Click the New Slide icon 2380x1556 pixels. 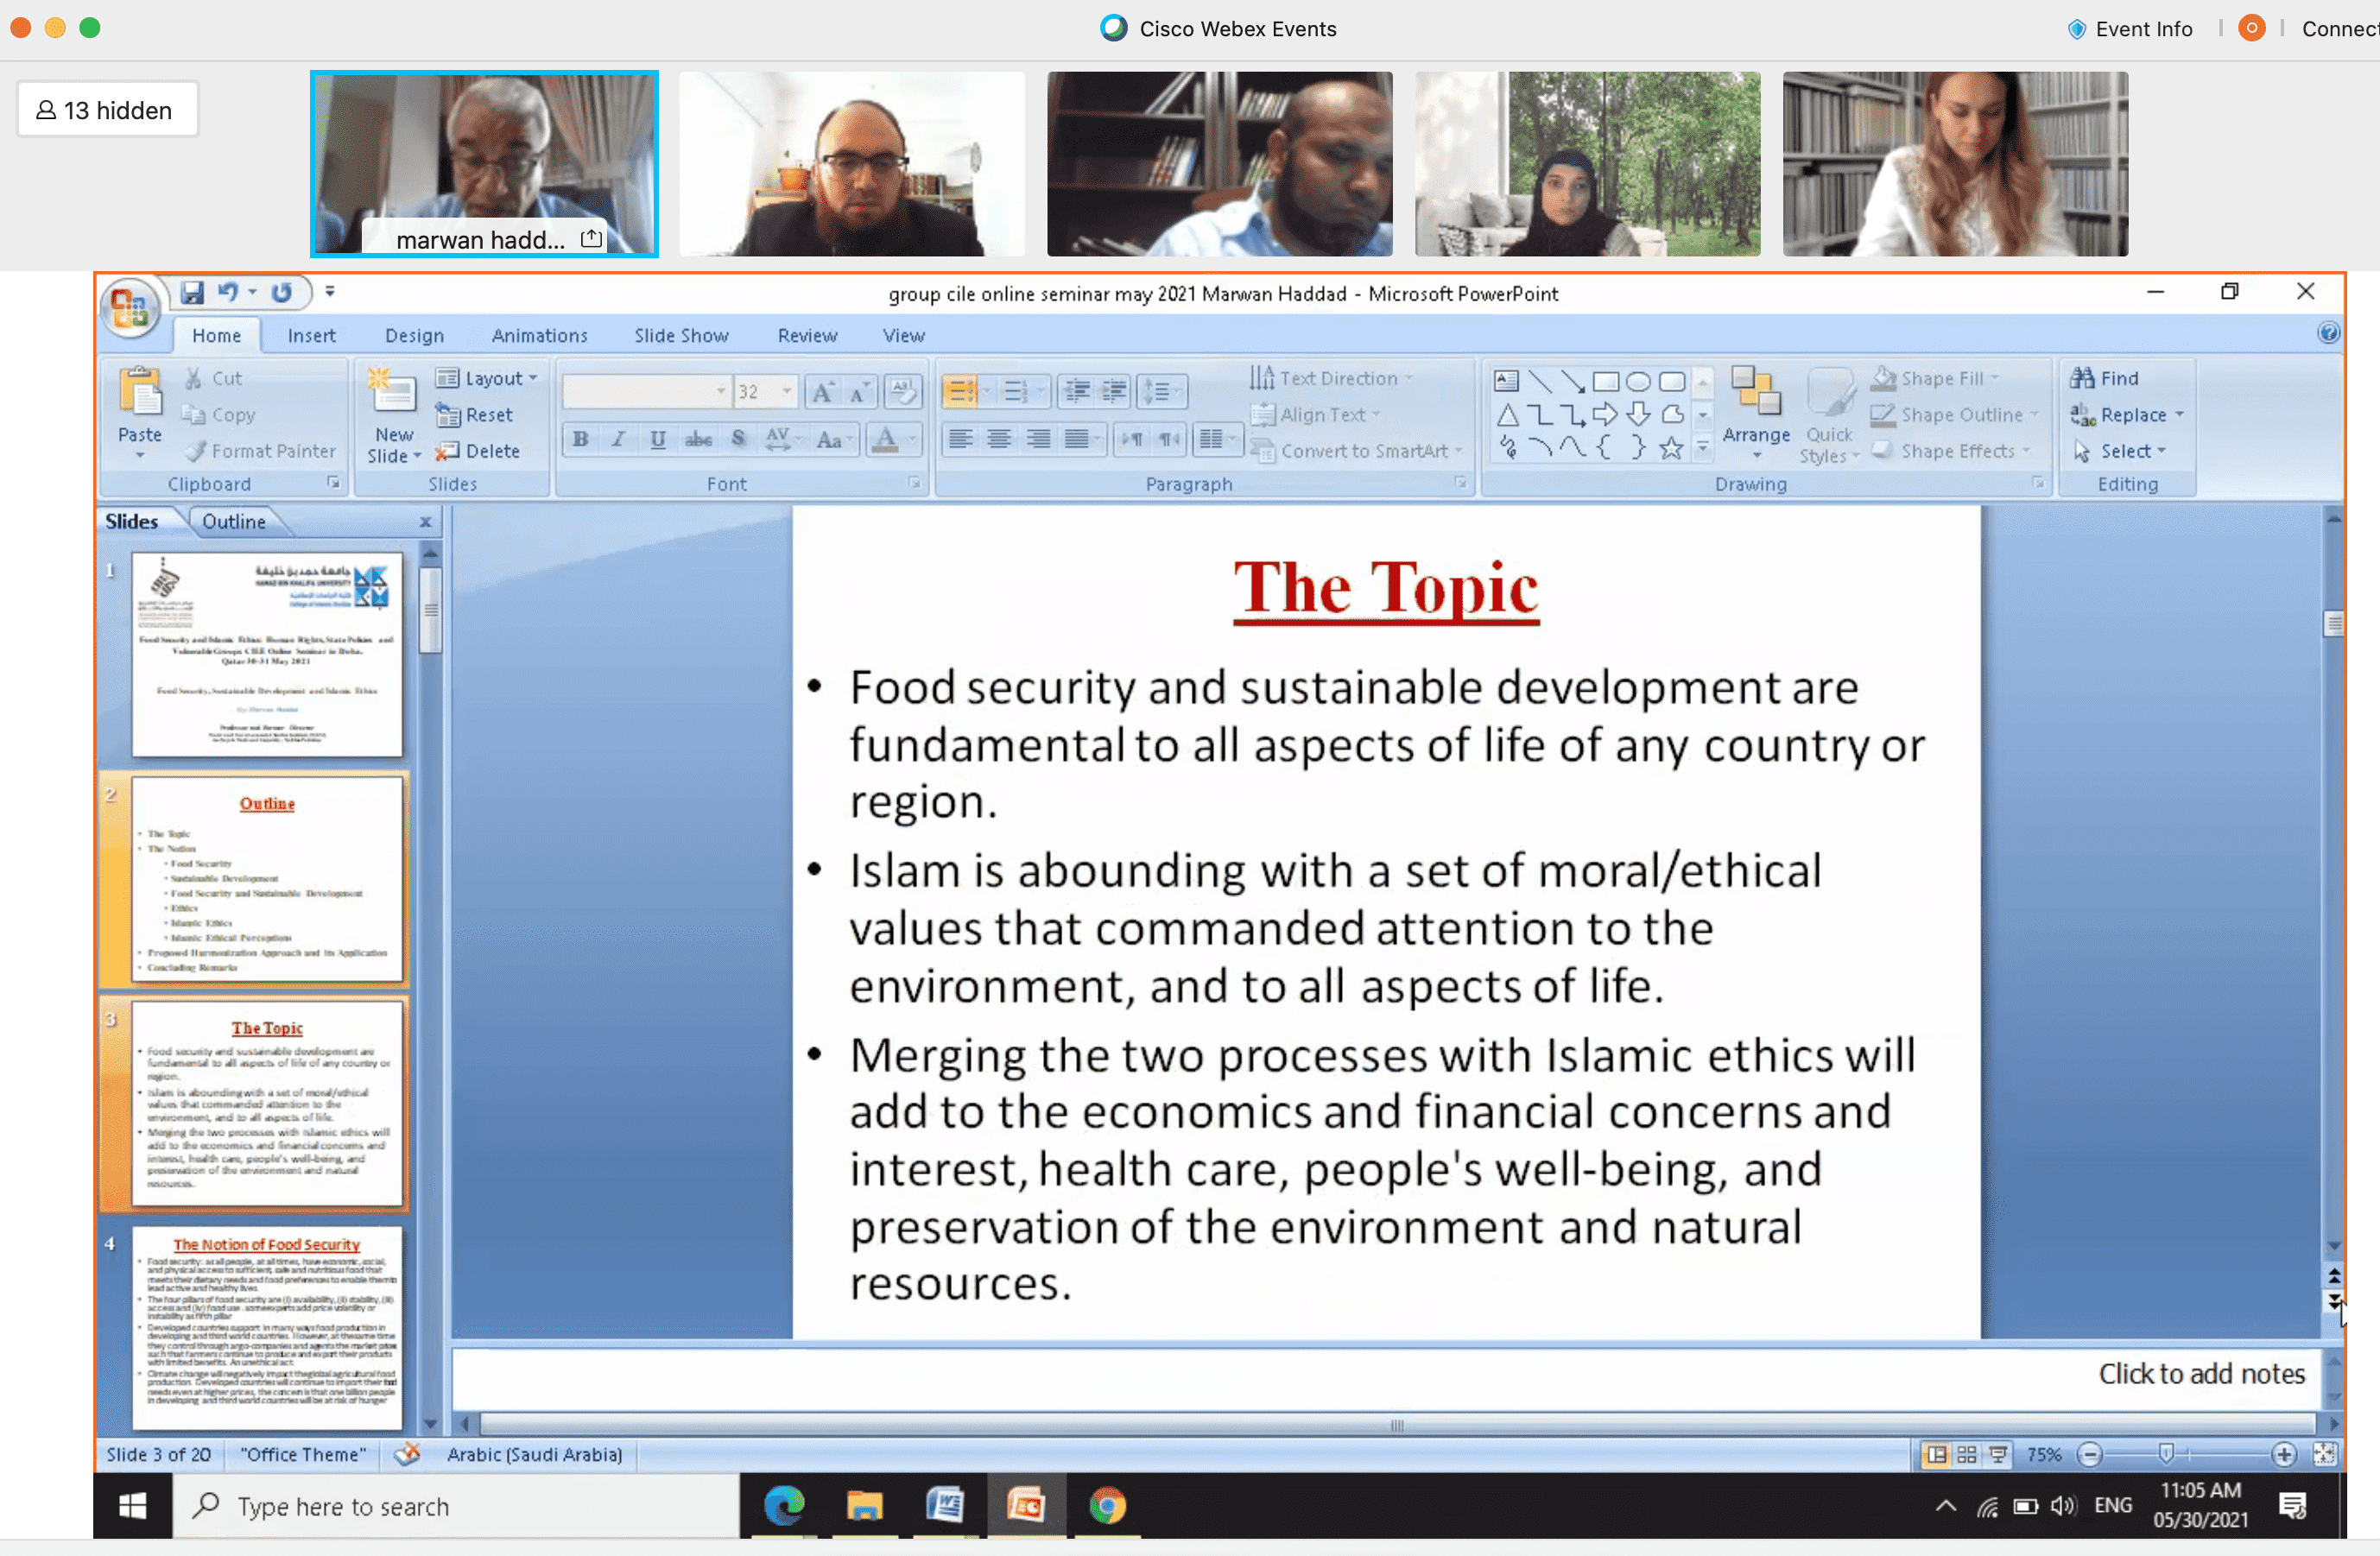(393, 391)
